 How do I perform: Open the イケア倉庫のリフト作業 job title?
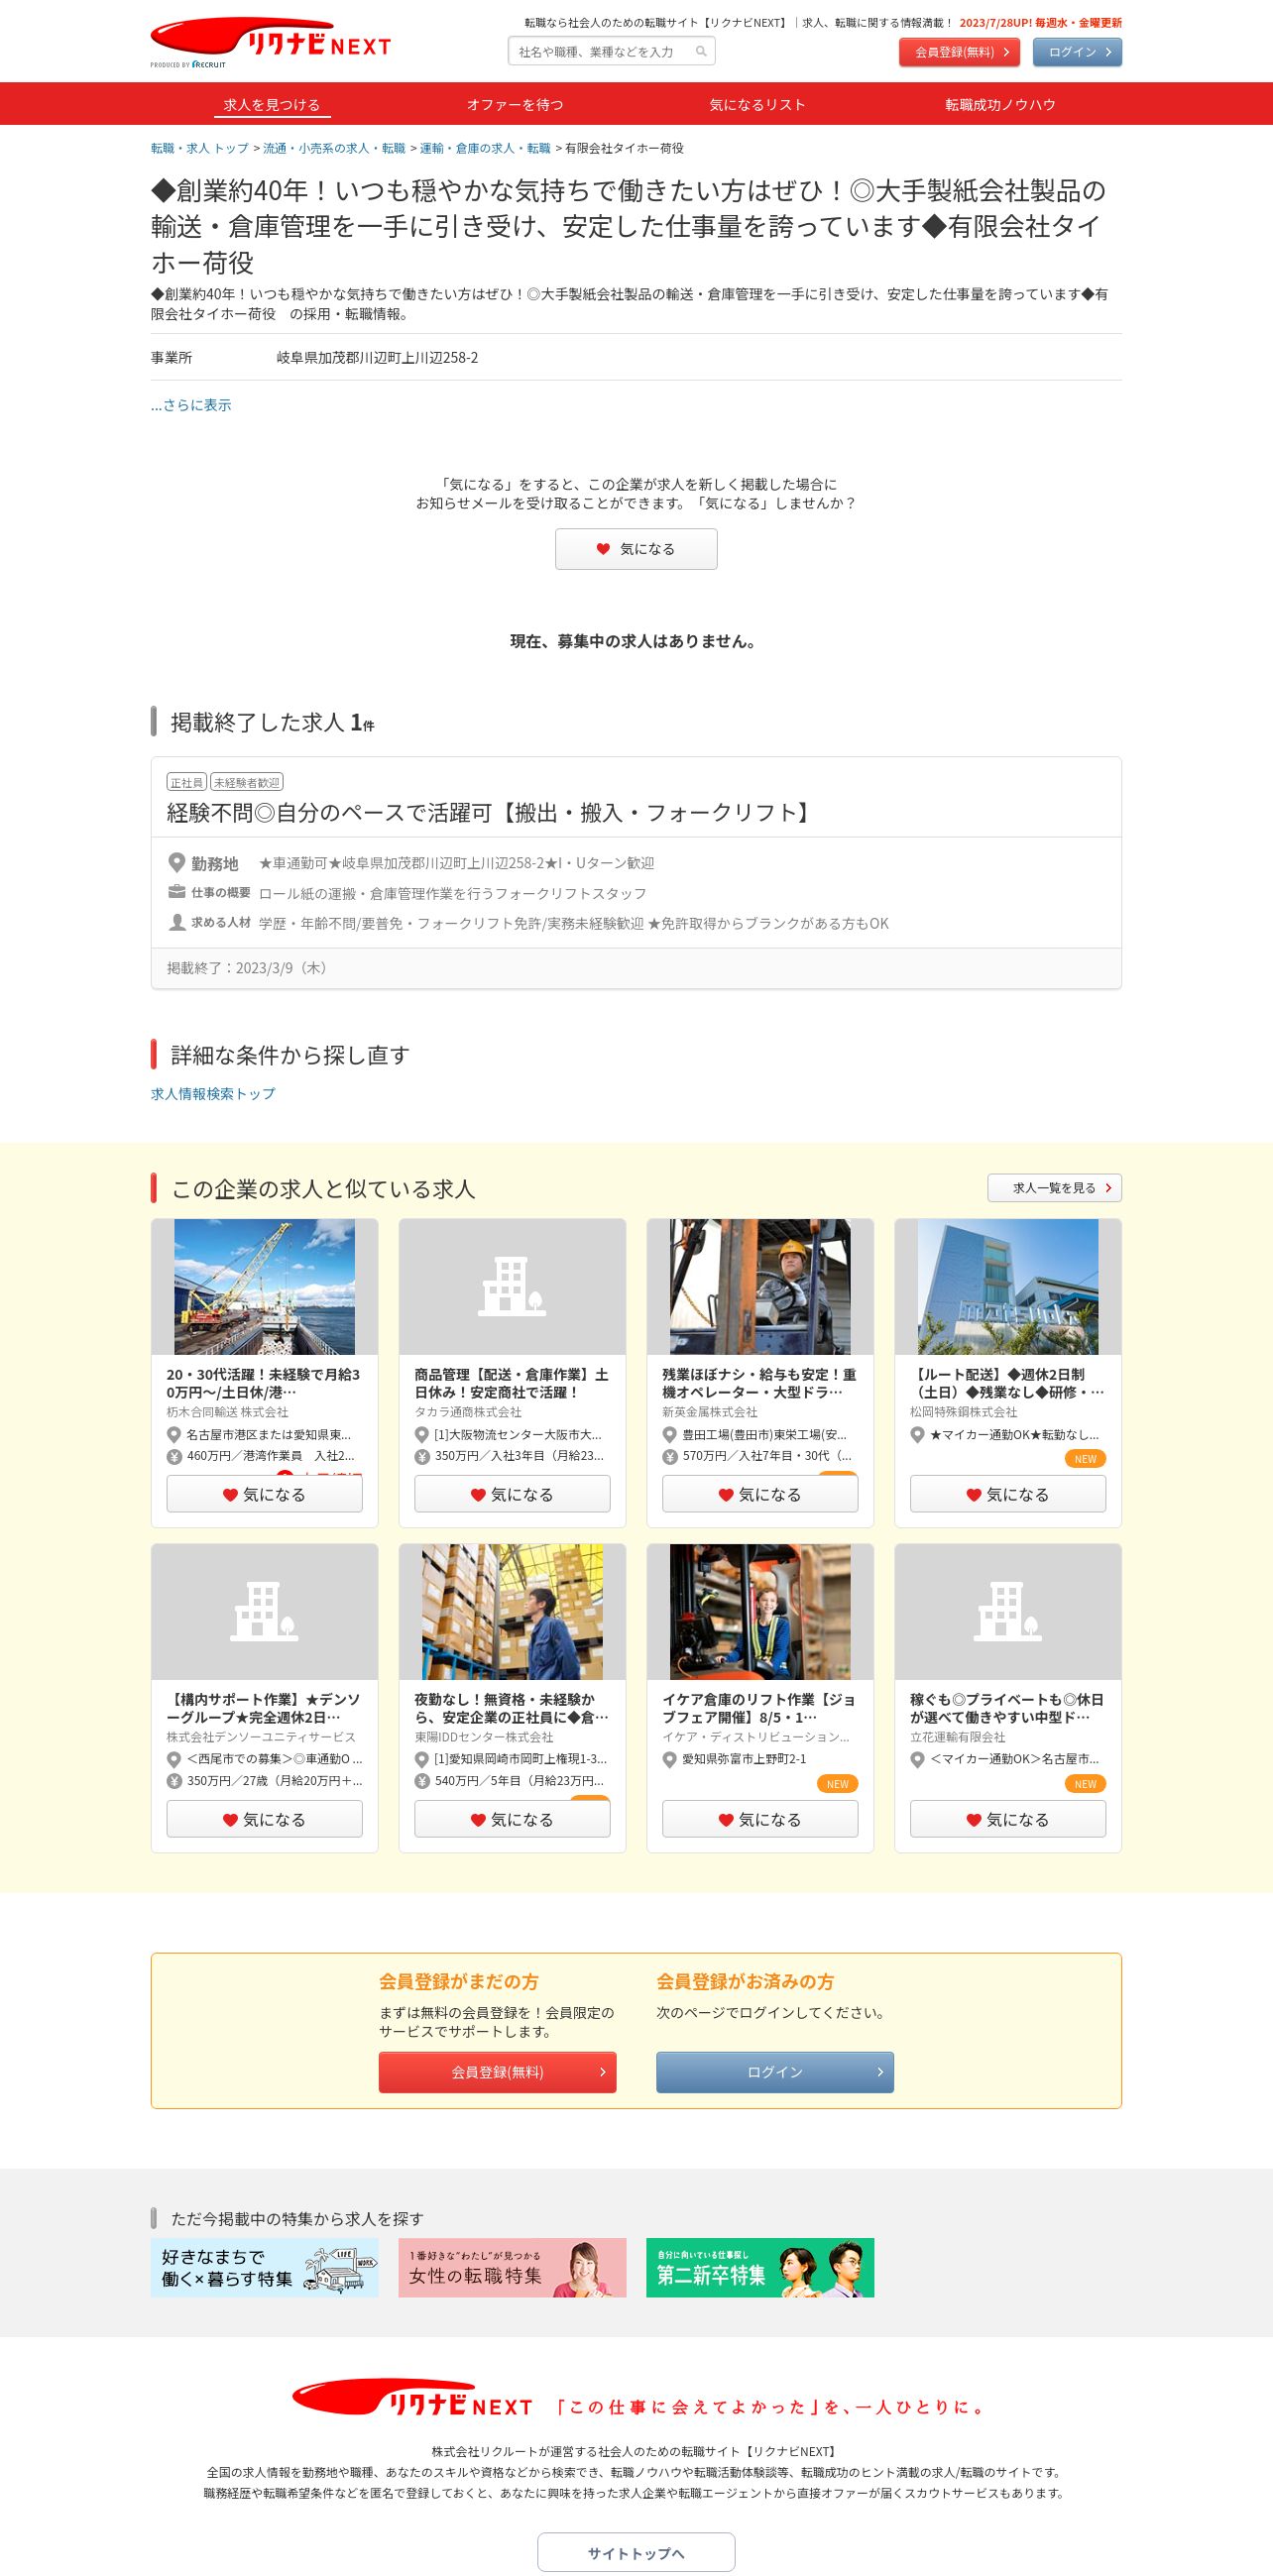[x=759, y=1708]
